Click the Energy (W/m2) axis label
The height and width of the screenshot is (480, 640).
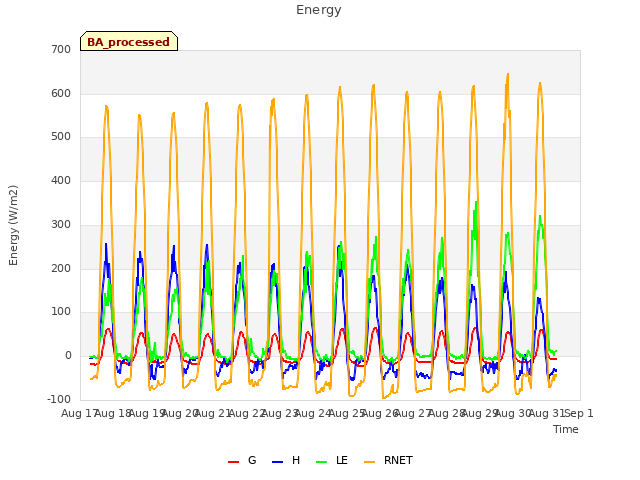pyautogui.click(x=13, y=225)
